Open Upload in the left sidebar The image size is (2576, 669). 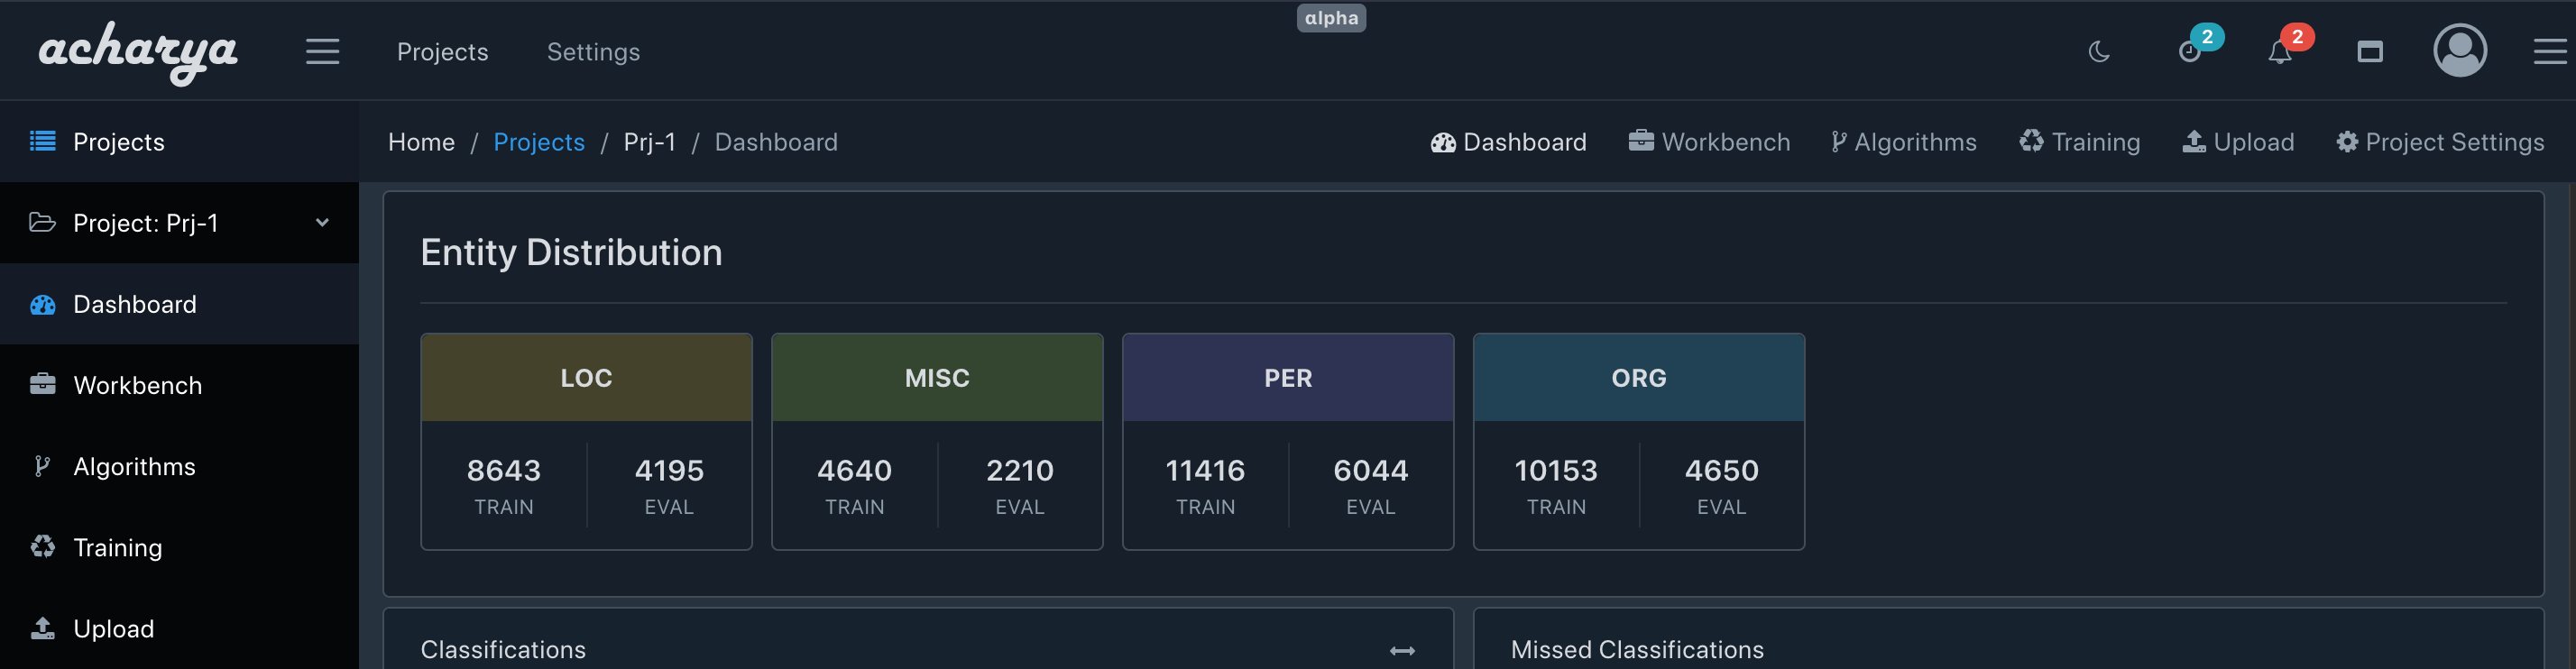113,628
